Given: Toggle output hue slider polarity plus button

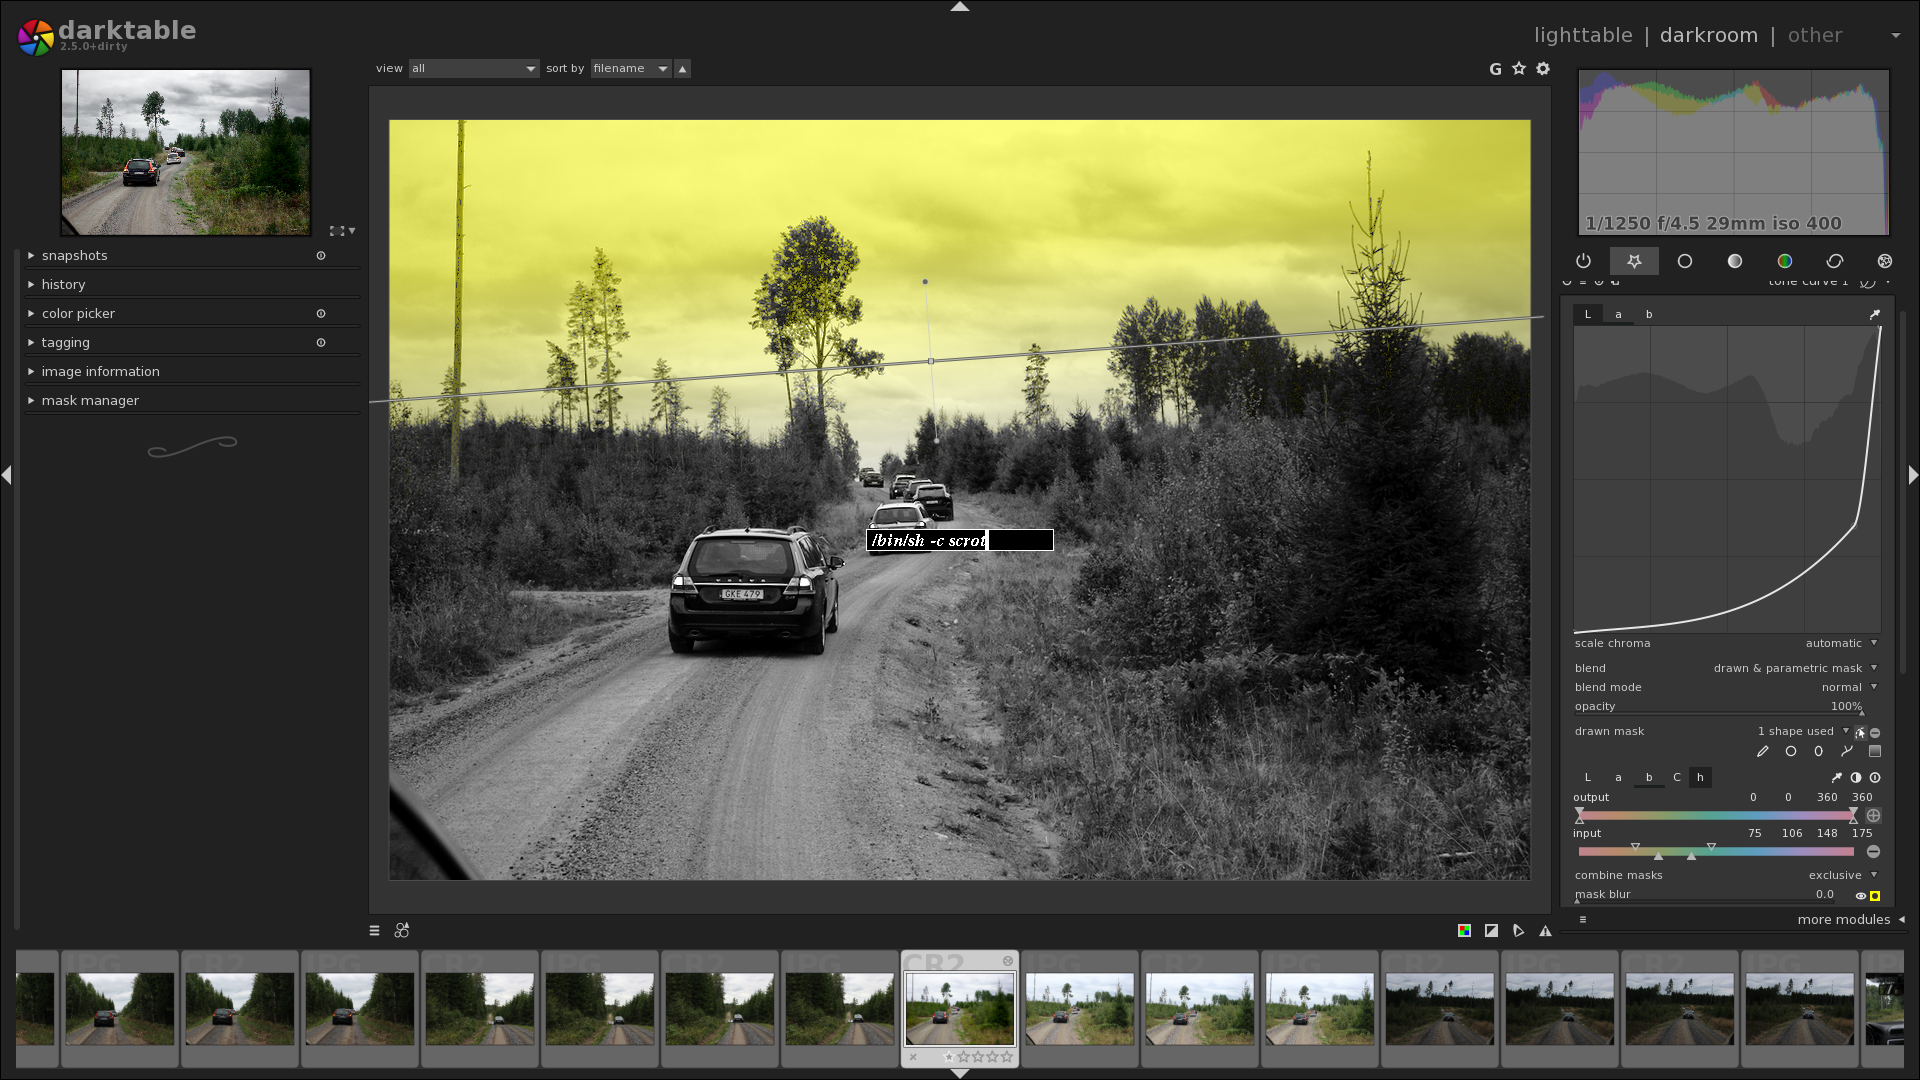Looking at the screenshot, I should (x=1873, y=816).
